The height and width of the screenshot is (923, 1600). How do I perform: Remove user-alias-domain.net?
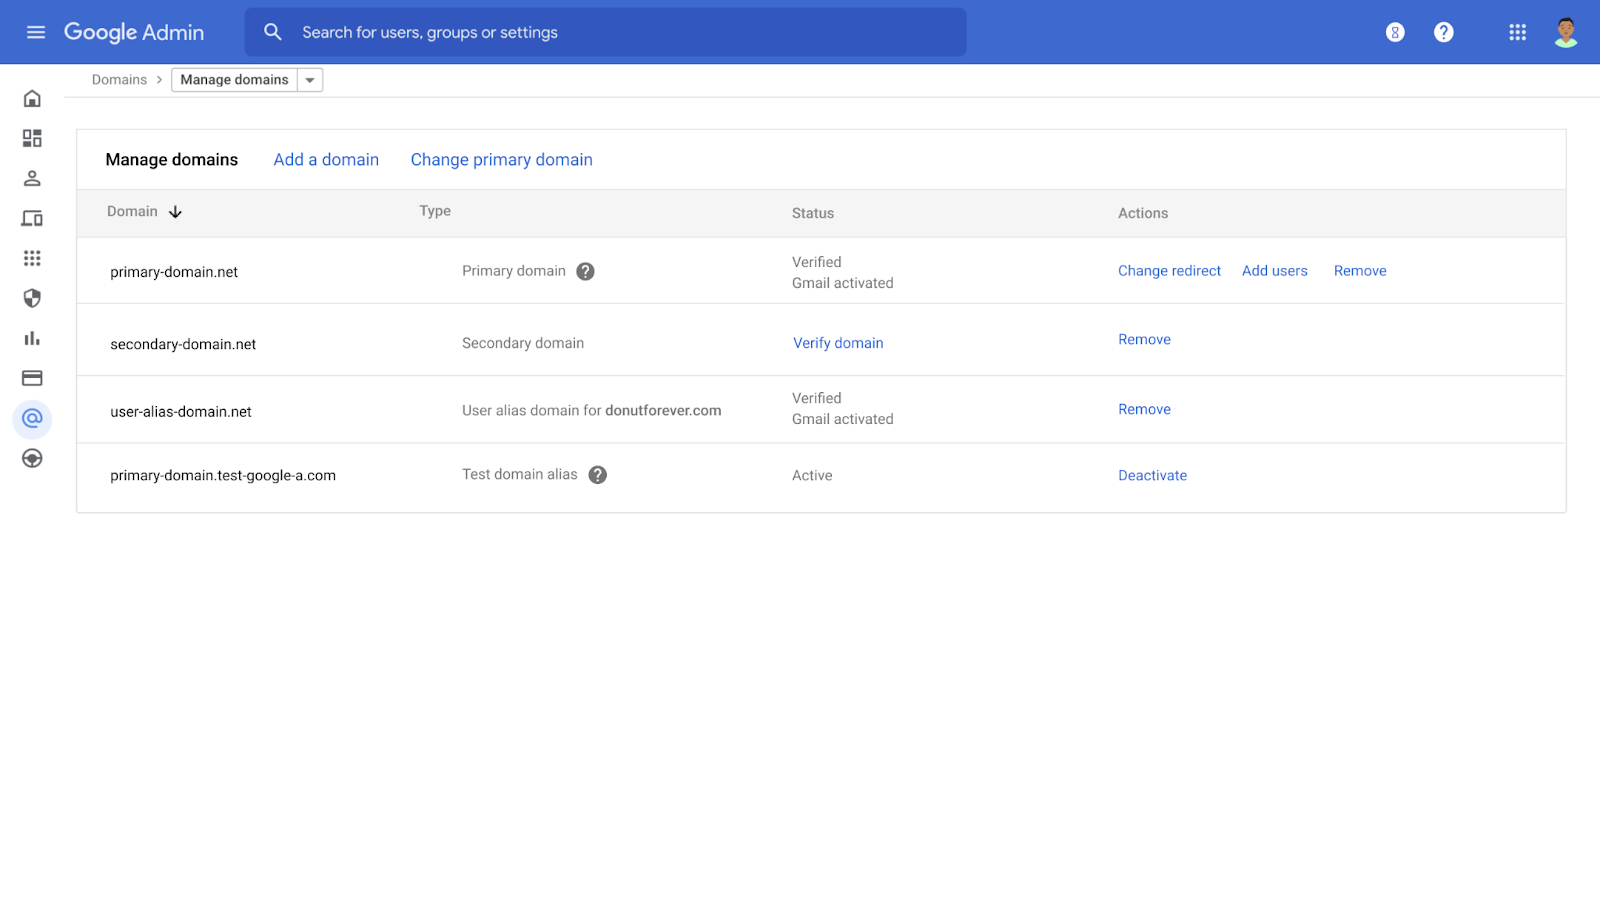1144,409
